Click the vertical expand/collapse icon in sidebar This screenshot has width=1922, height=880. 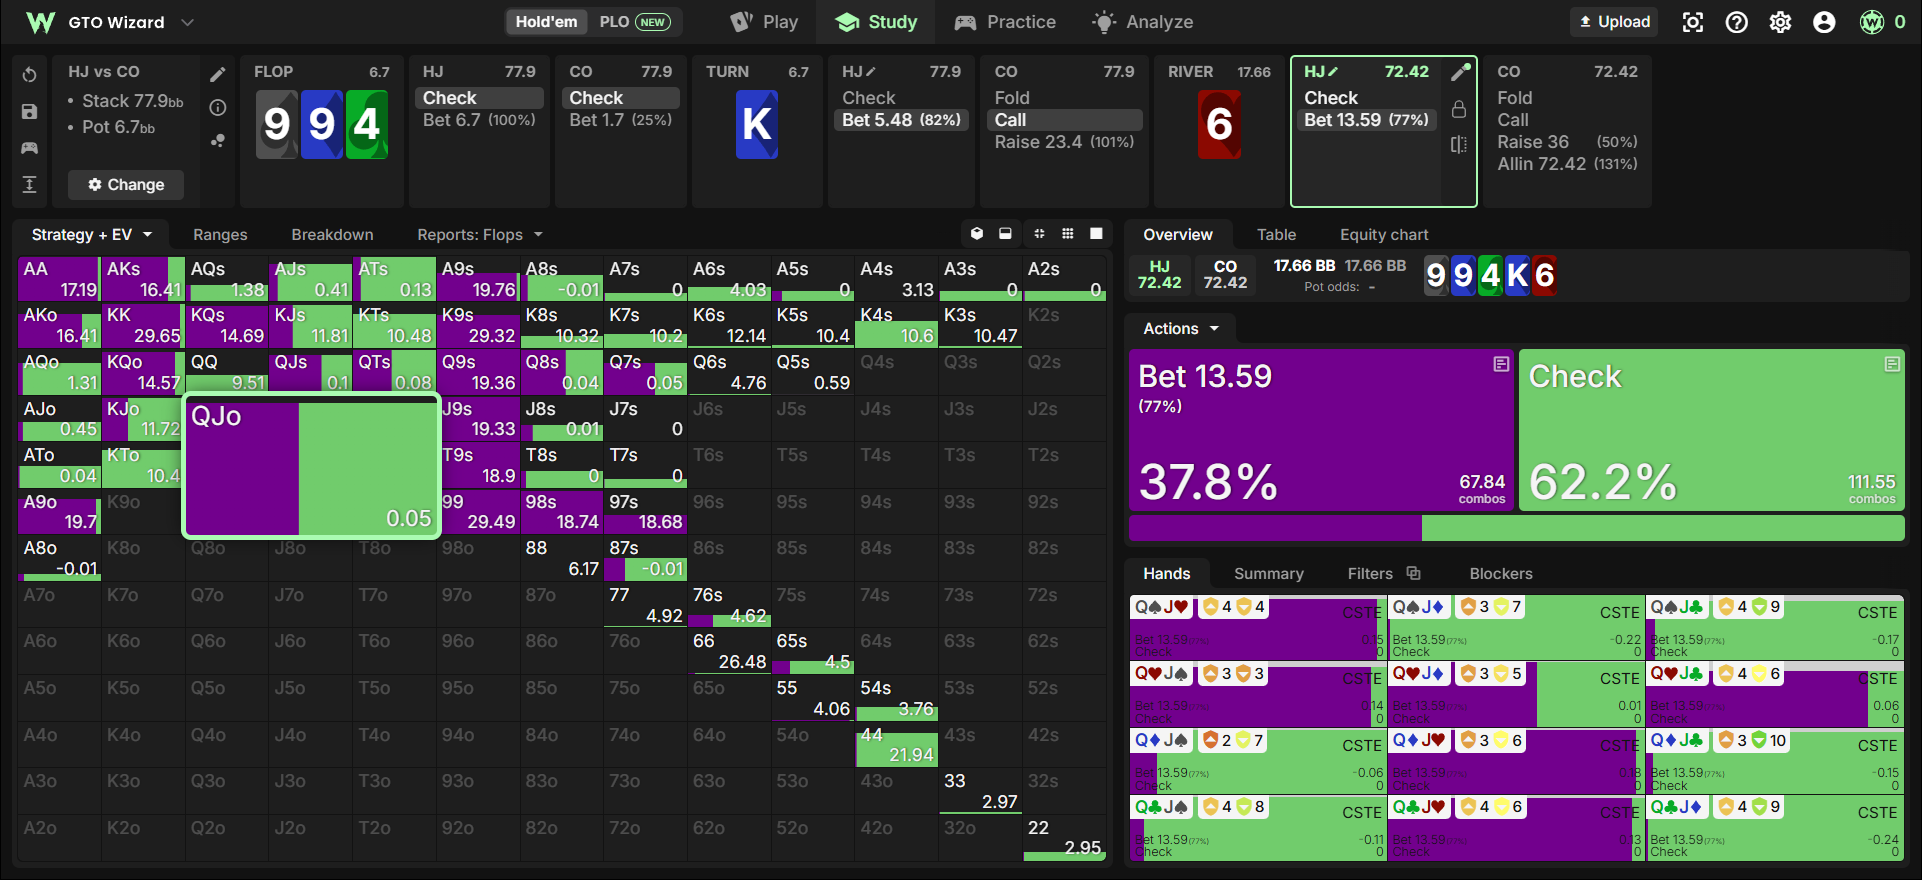point(29,184)
